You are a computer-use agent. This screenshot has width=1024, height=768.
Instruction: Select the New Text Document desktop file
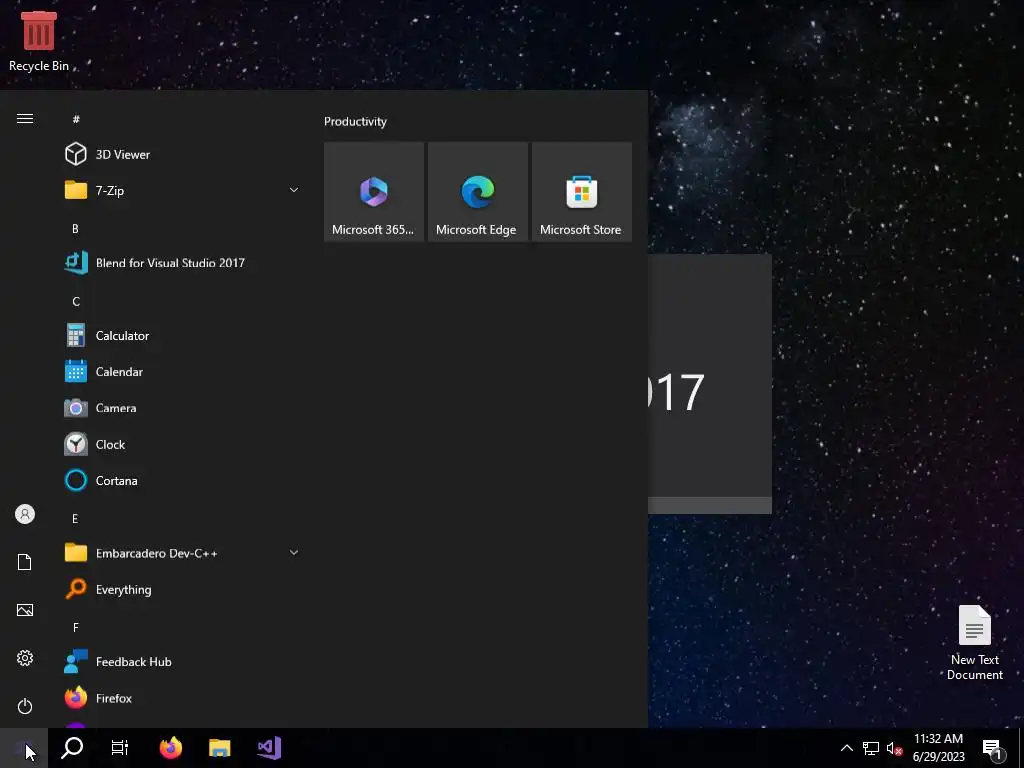(x=974, y=643)
